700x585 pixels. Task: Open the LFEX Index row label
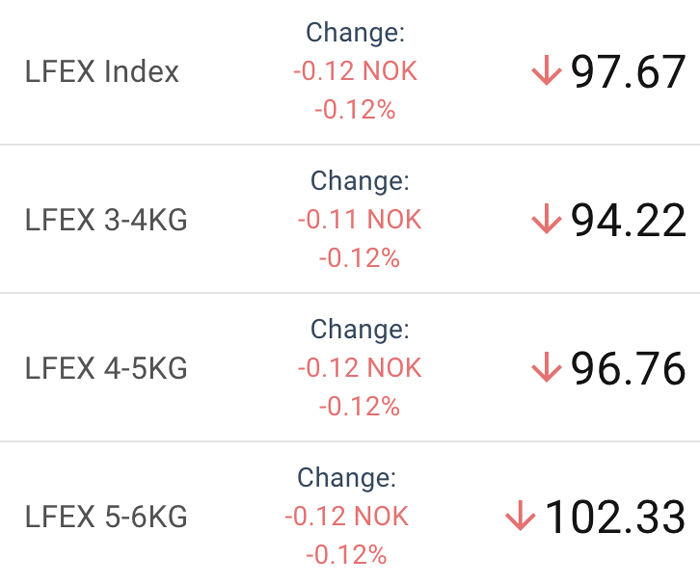(102, 71)
